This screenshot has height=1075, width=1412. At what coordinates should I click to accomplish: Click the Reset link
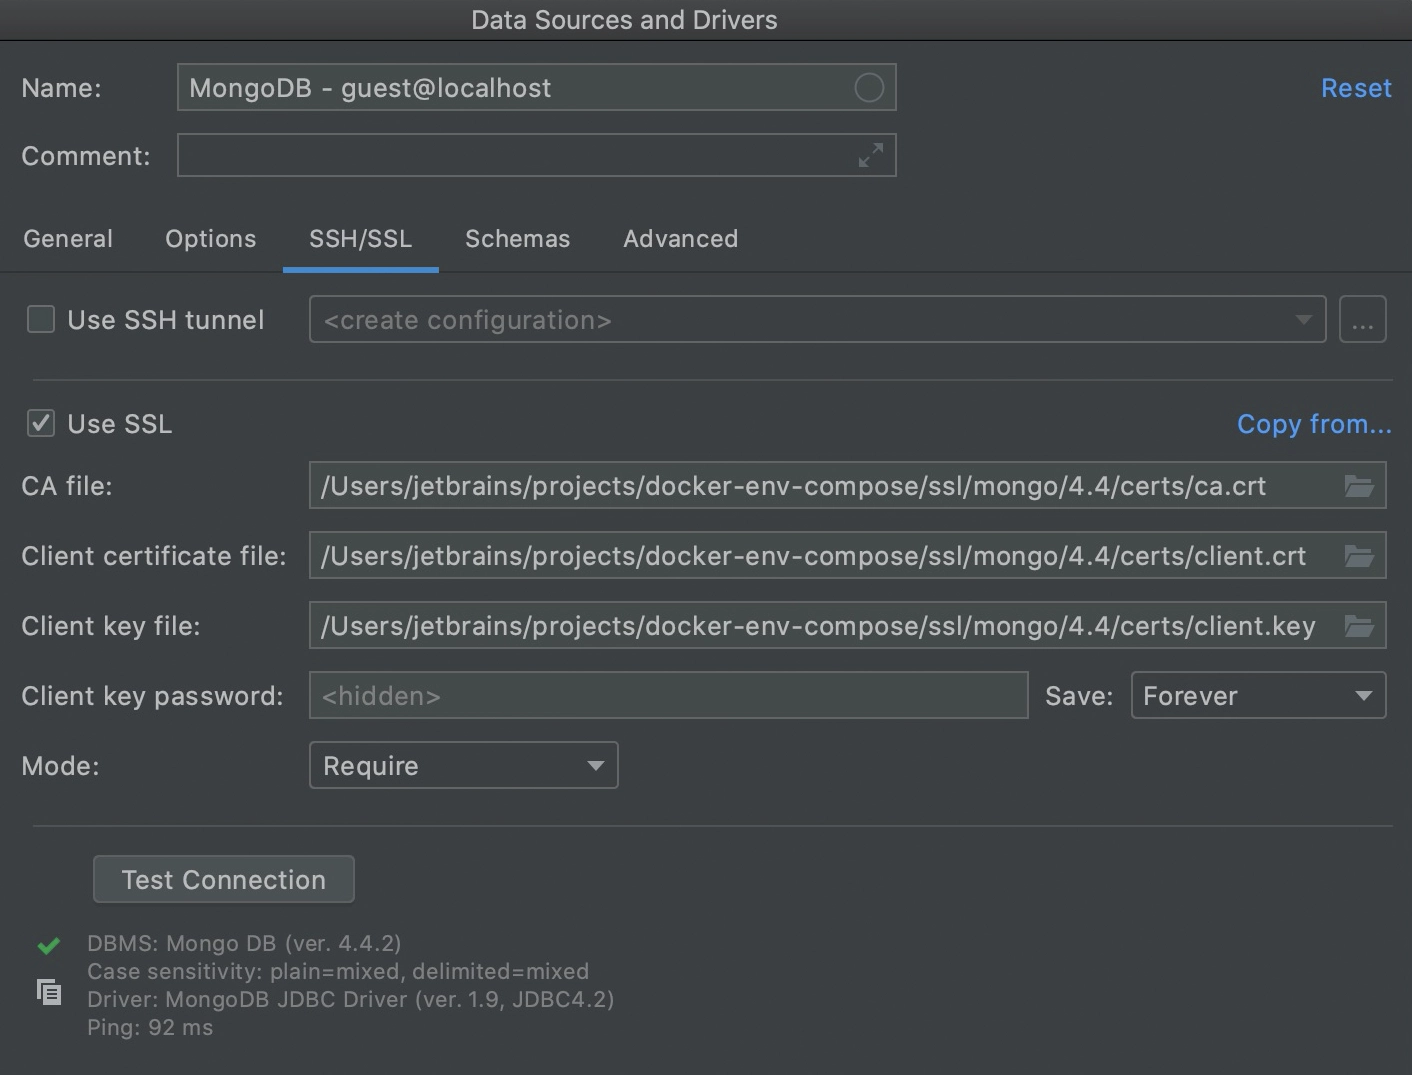click(x=1356, y=88)
